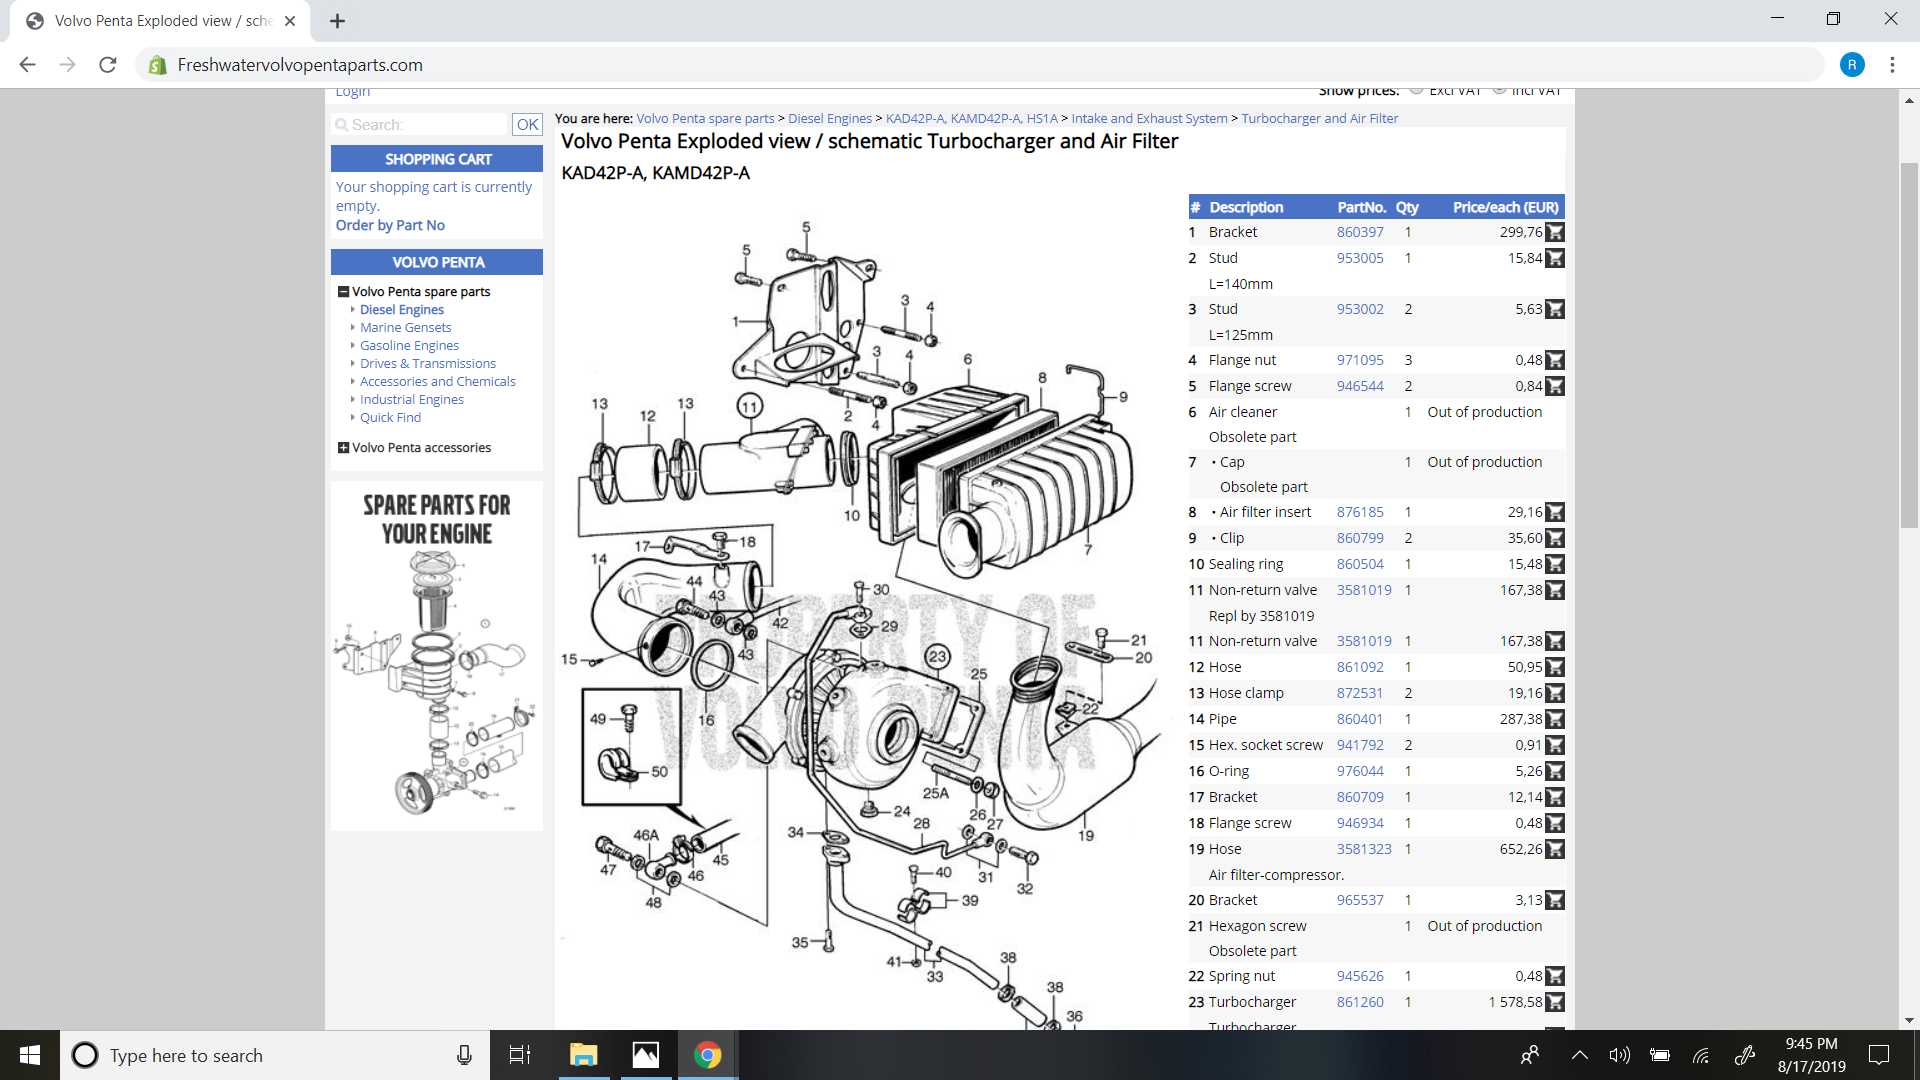Image resolution: width=1920 pixels, height=1080 pixels.
Task: Expand Accessories and Chemicals category
Action: click(x=437, y=382)
